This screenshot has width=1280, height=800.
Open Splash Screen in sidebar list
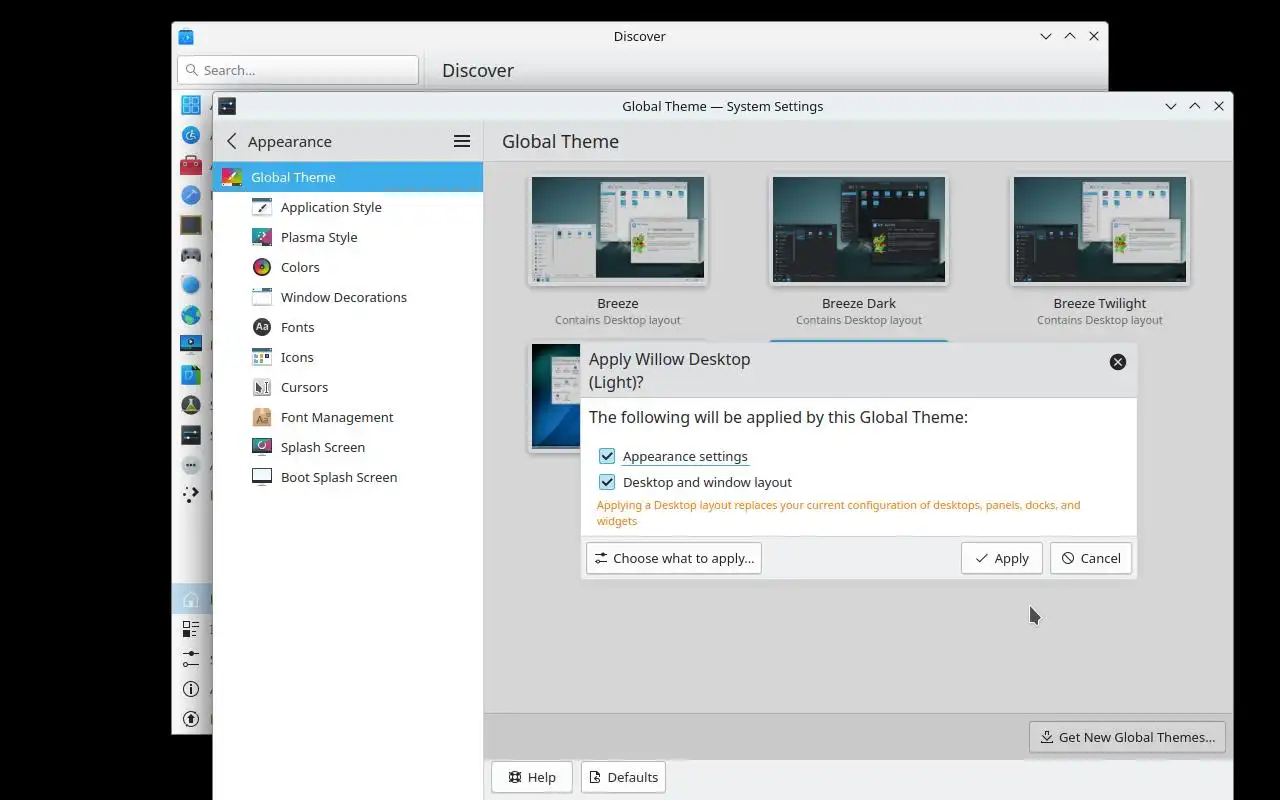click(347, 447)
